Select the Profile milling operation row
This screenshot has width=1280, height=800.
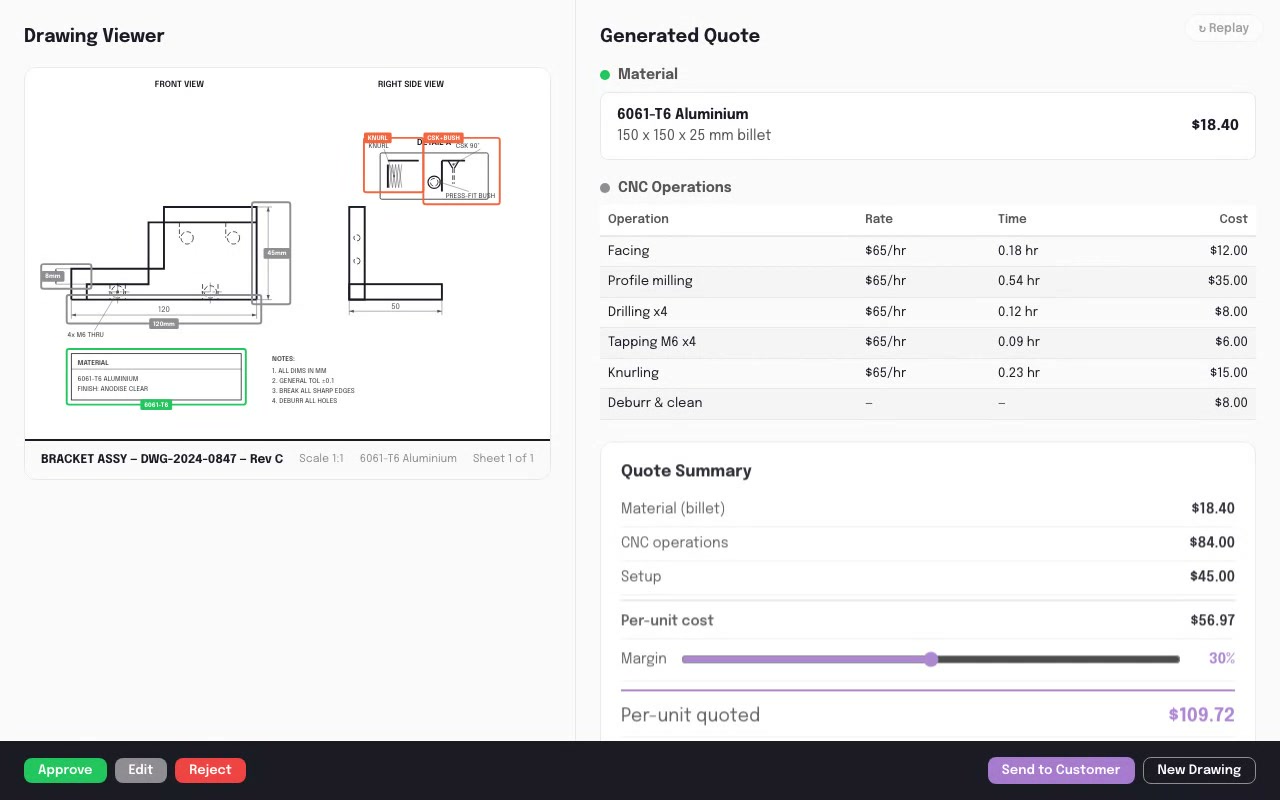(928, 281)
